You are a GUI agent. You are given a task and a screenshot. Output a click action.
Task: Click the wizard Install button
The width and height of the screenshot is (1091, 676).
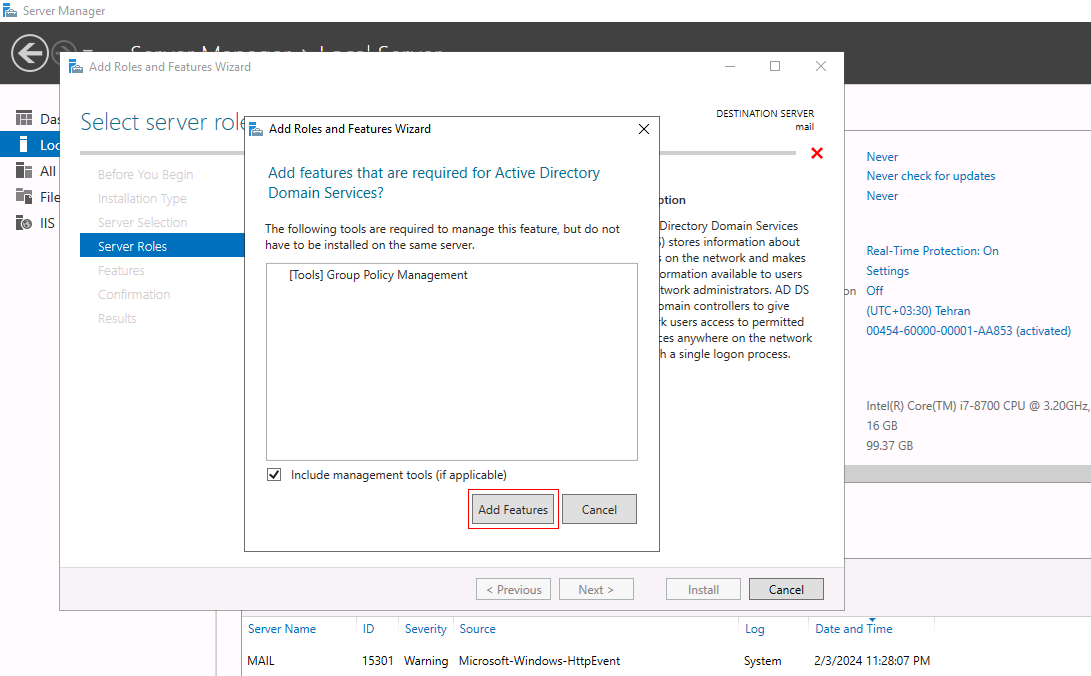pyautogui.click(x=703, y=589)
